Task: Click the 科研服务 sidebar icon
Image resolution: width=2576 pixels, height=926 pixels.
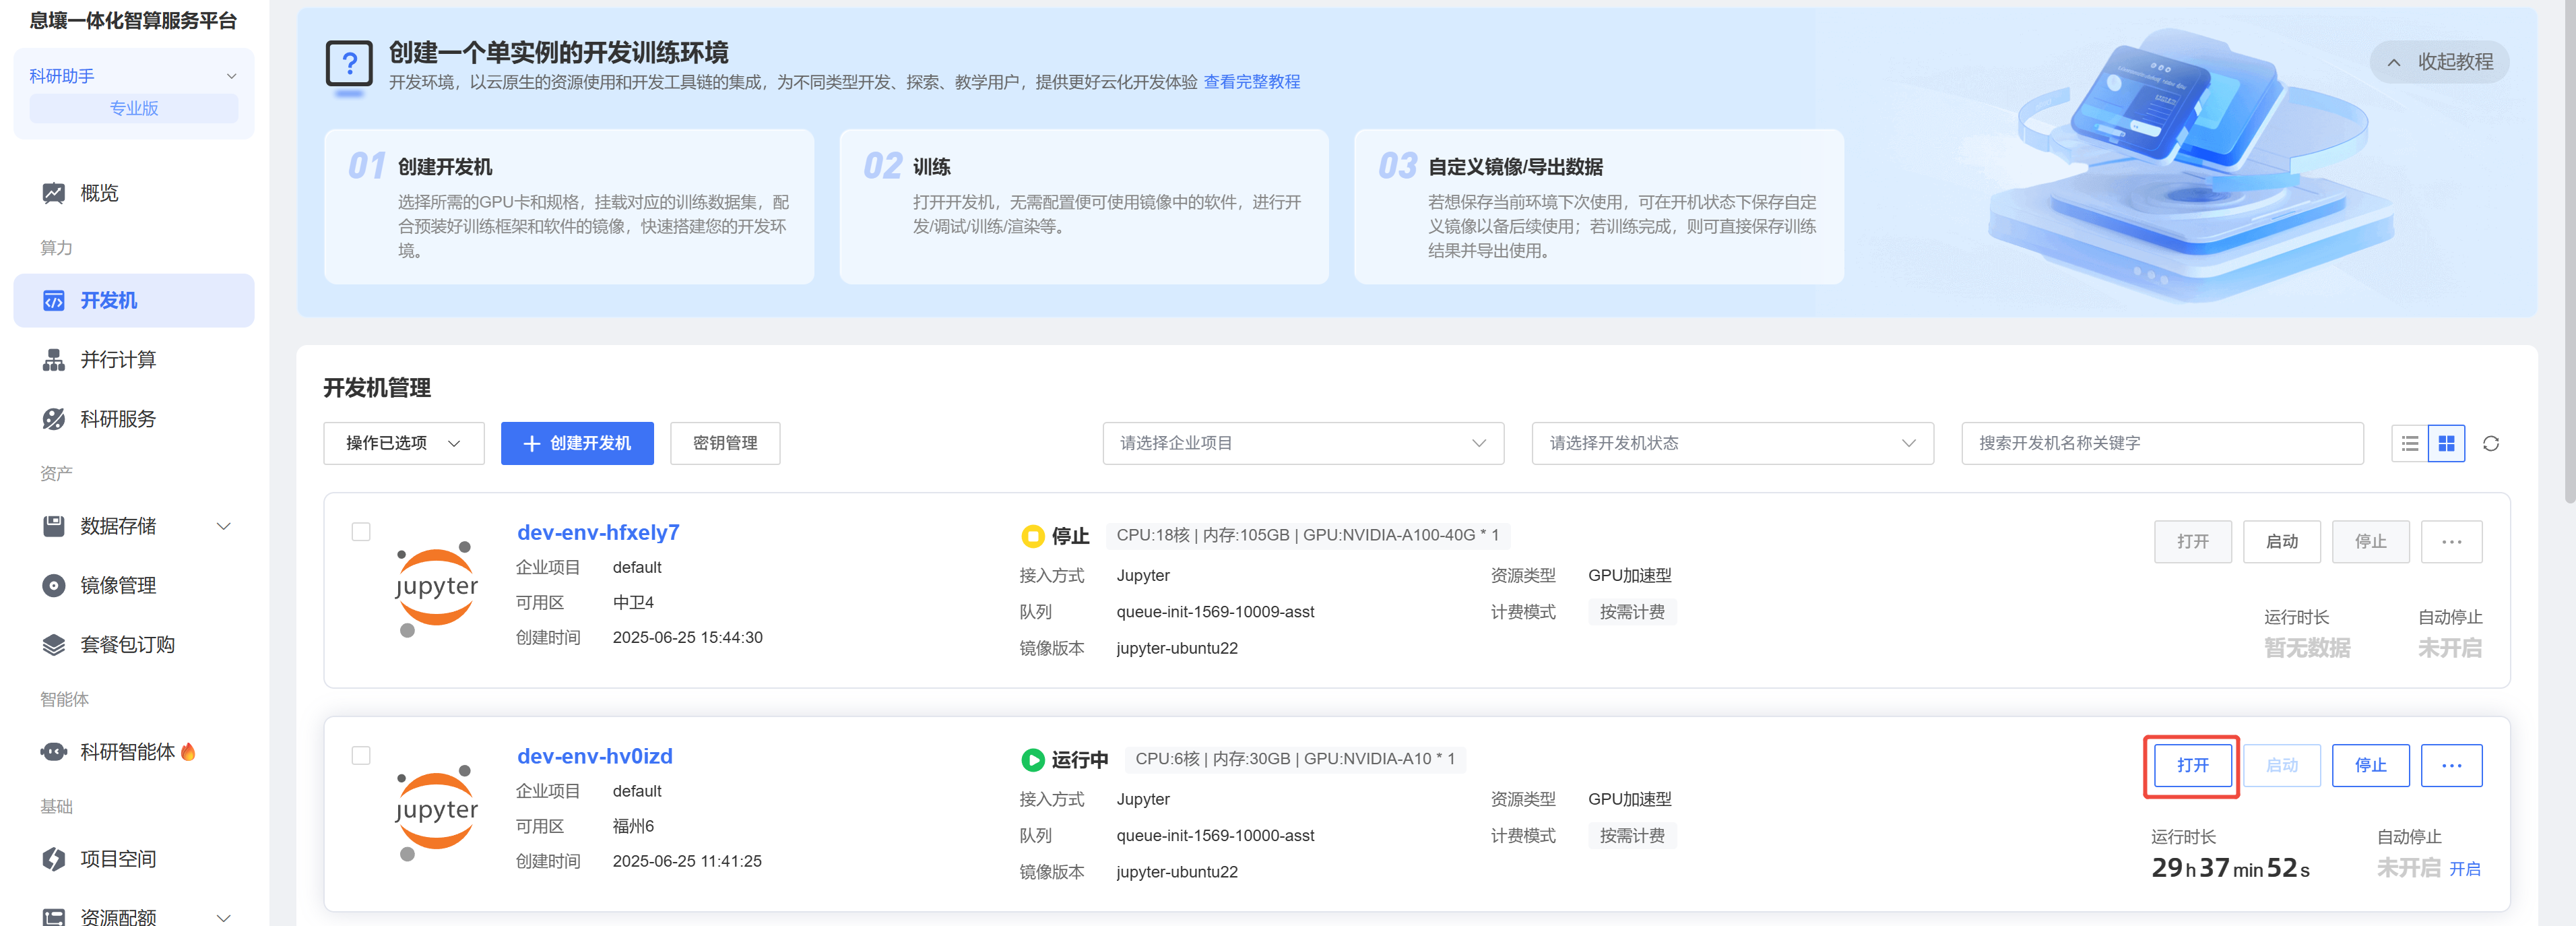Action: tap(53, 419)
